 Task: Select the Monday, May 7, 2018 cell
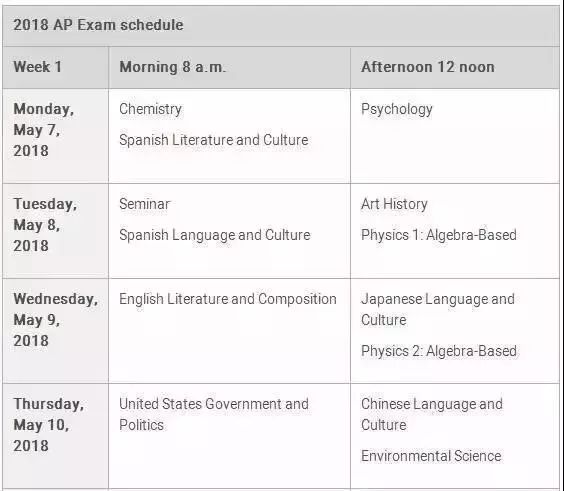55,136
